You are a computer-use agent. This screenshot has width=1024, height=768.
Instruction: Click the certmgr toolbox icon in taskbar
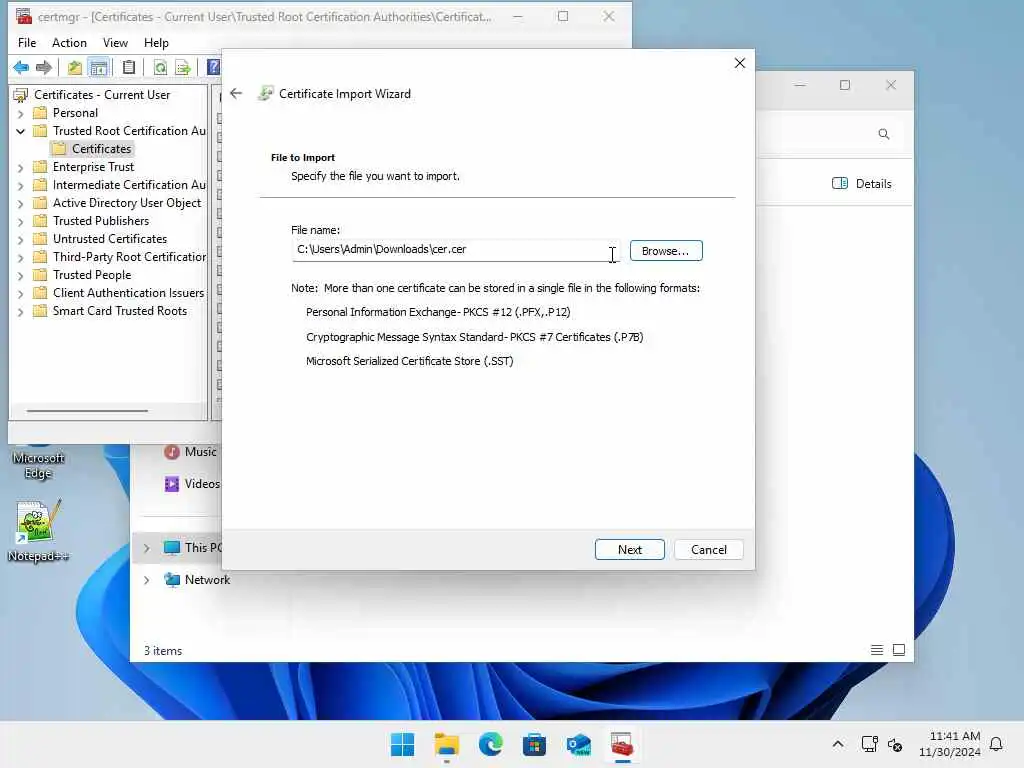(x=622, y=744)
